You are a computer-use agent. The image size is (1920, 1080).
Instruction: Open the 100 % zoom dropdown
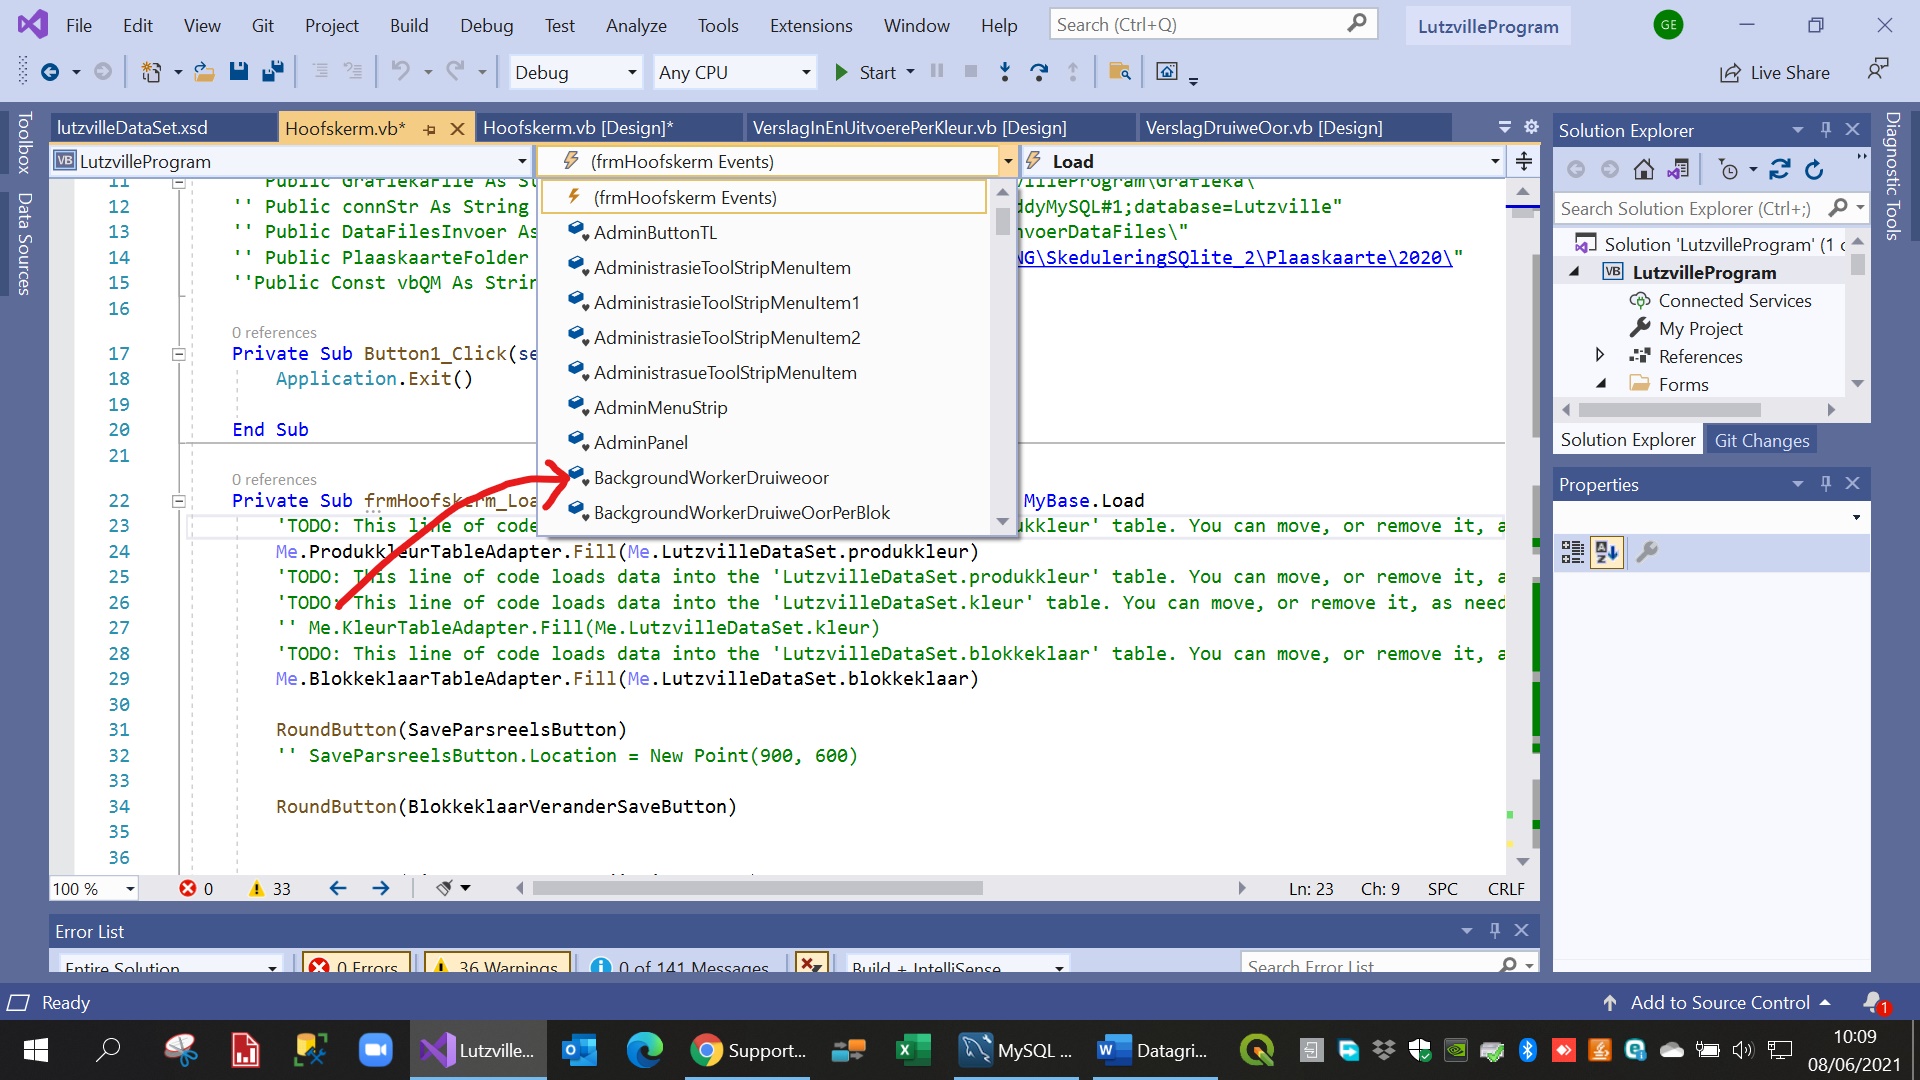point(94,888)
